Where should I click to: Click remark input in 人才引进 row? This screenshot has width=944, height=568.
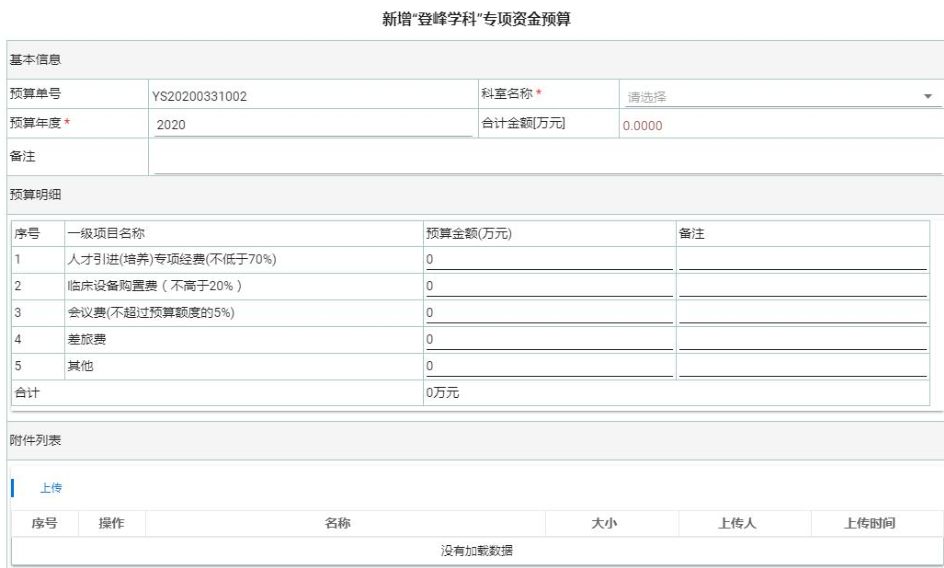pos(803,259)
